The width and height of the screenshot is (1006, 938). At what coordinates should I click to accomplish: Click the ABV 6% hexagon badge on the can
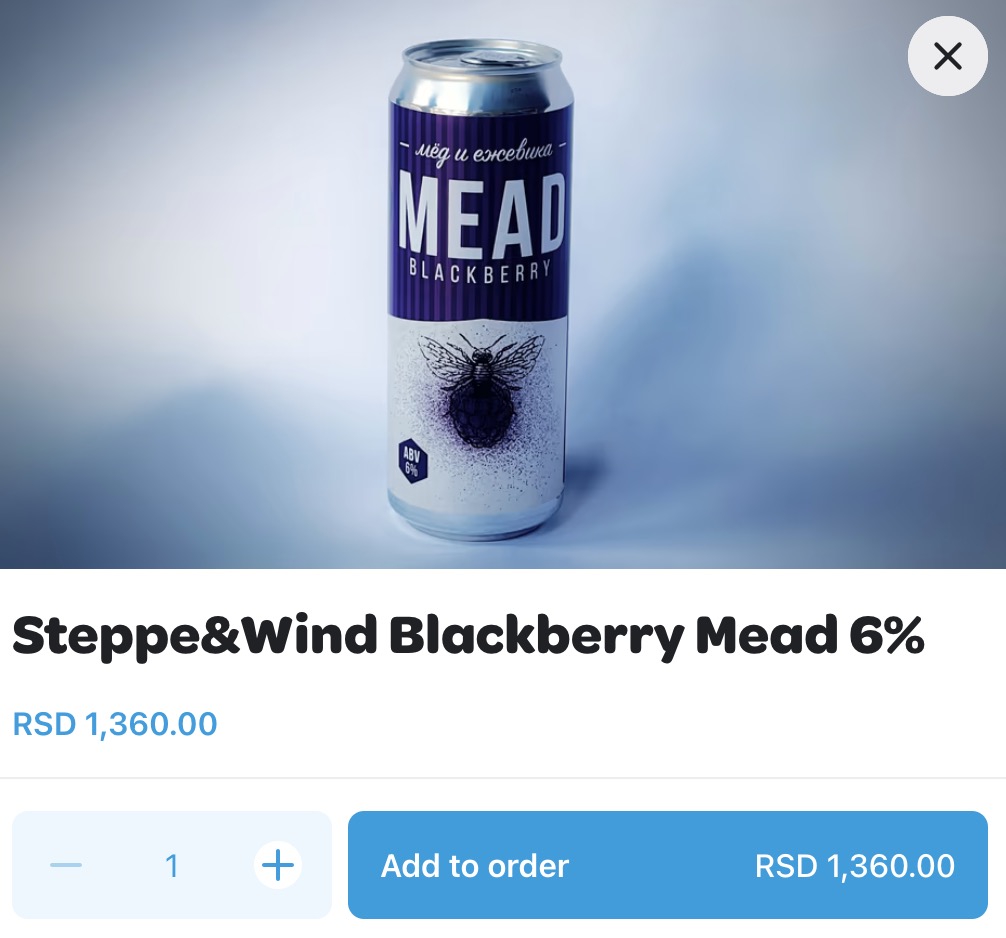(x=412, y=461)
